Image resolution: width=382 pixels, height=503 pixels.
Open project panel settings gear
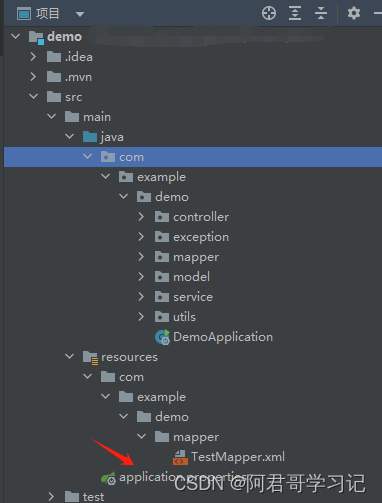click(x=354, y=13)
